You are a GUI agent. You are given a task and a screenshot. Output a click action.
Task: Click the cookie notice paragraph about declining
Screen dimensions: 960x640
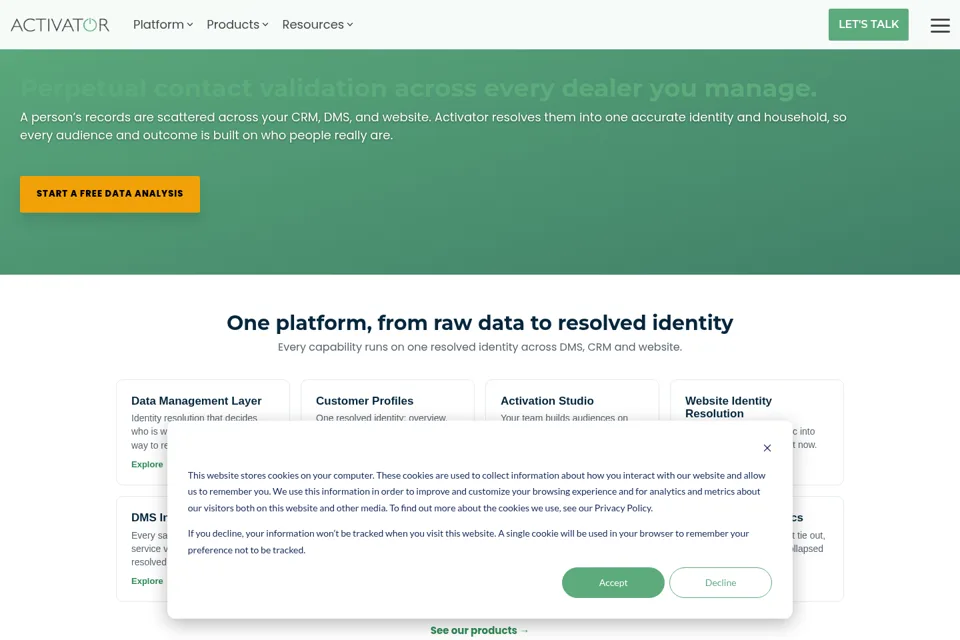468,541
